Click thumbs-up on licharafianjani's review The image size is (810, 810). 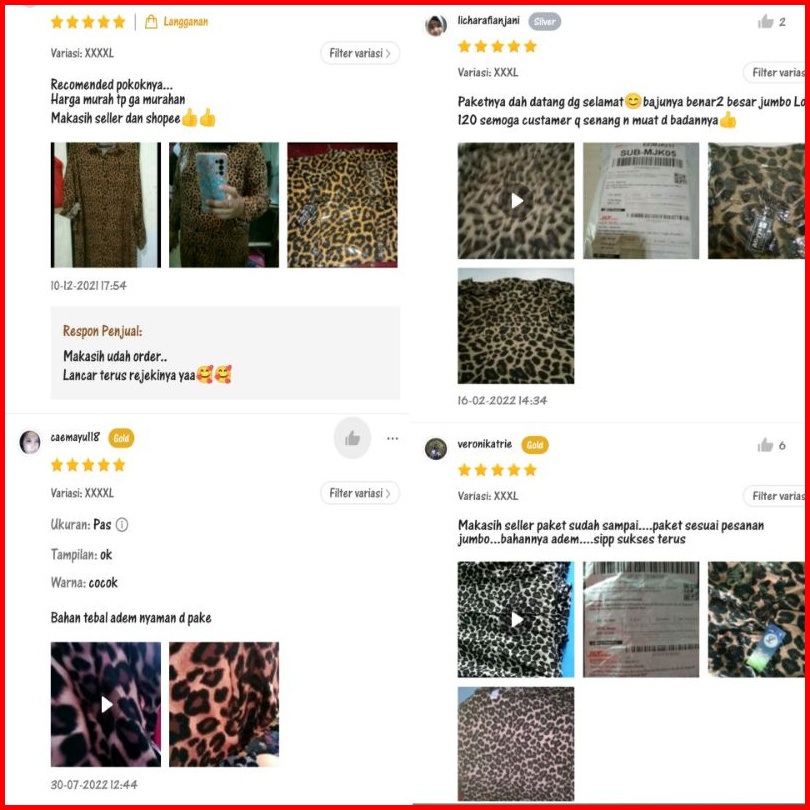coord(765,21)
